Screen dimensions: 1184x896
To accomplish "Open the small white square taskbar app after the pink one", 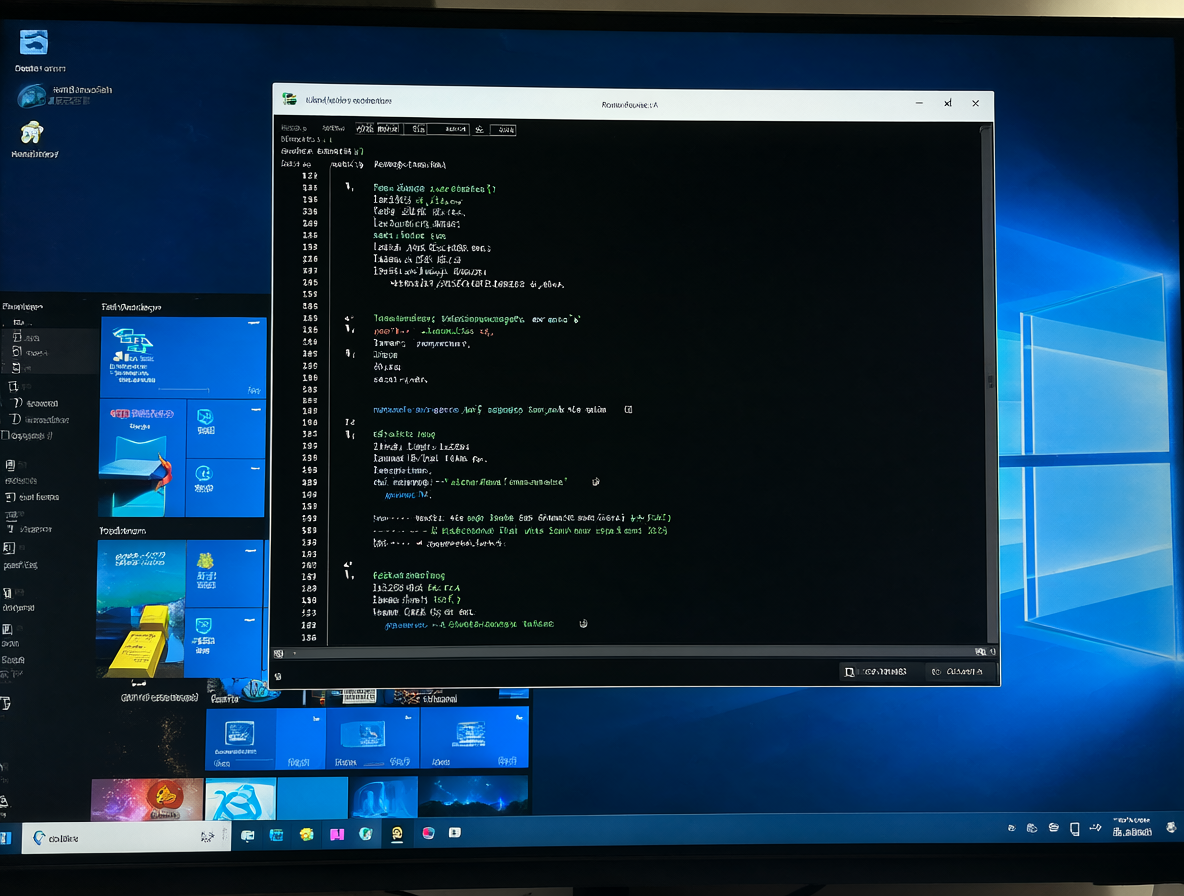I will 455,833.
